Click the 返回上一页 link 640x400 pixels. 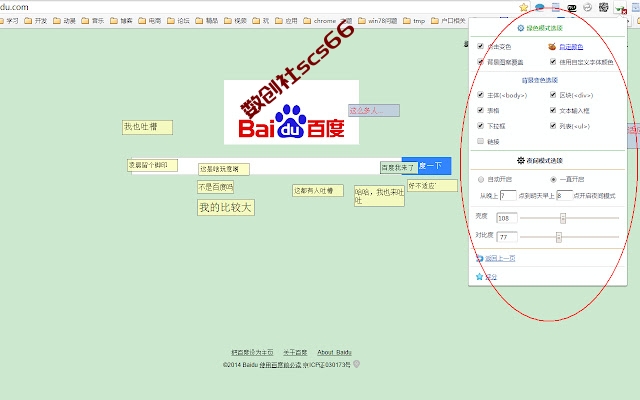500,258
